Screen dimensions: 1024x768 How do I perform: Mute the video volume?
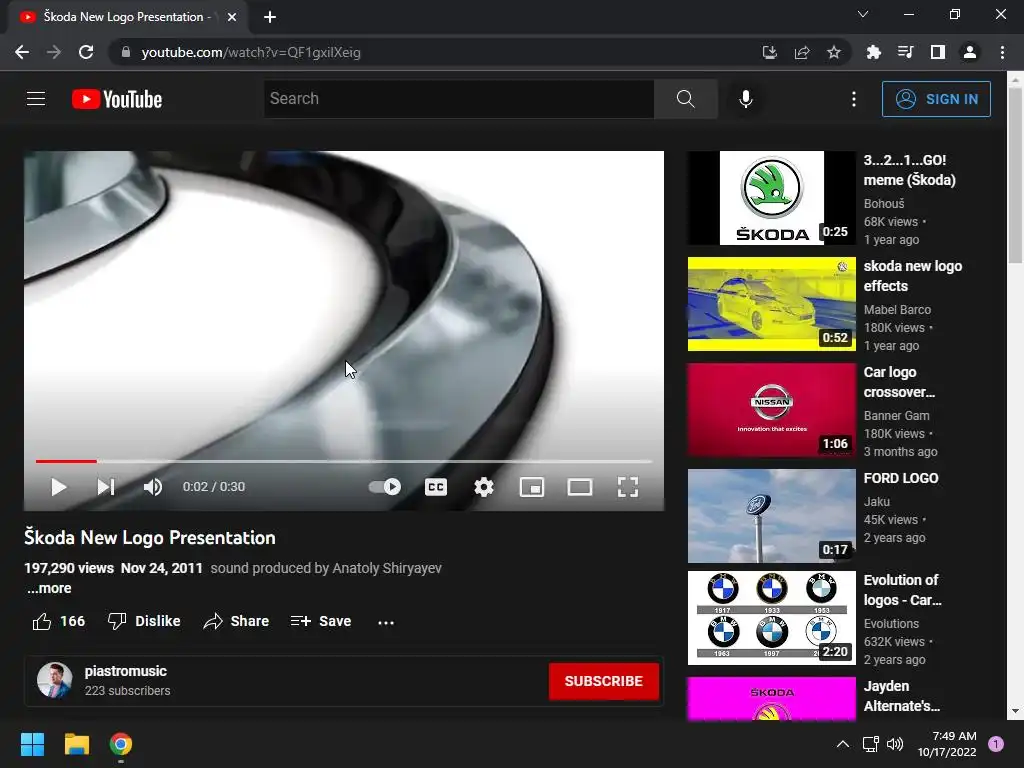(x=152, y=487)
